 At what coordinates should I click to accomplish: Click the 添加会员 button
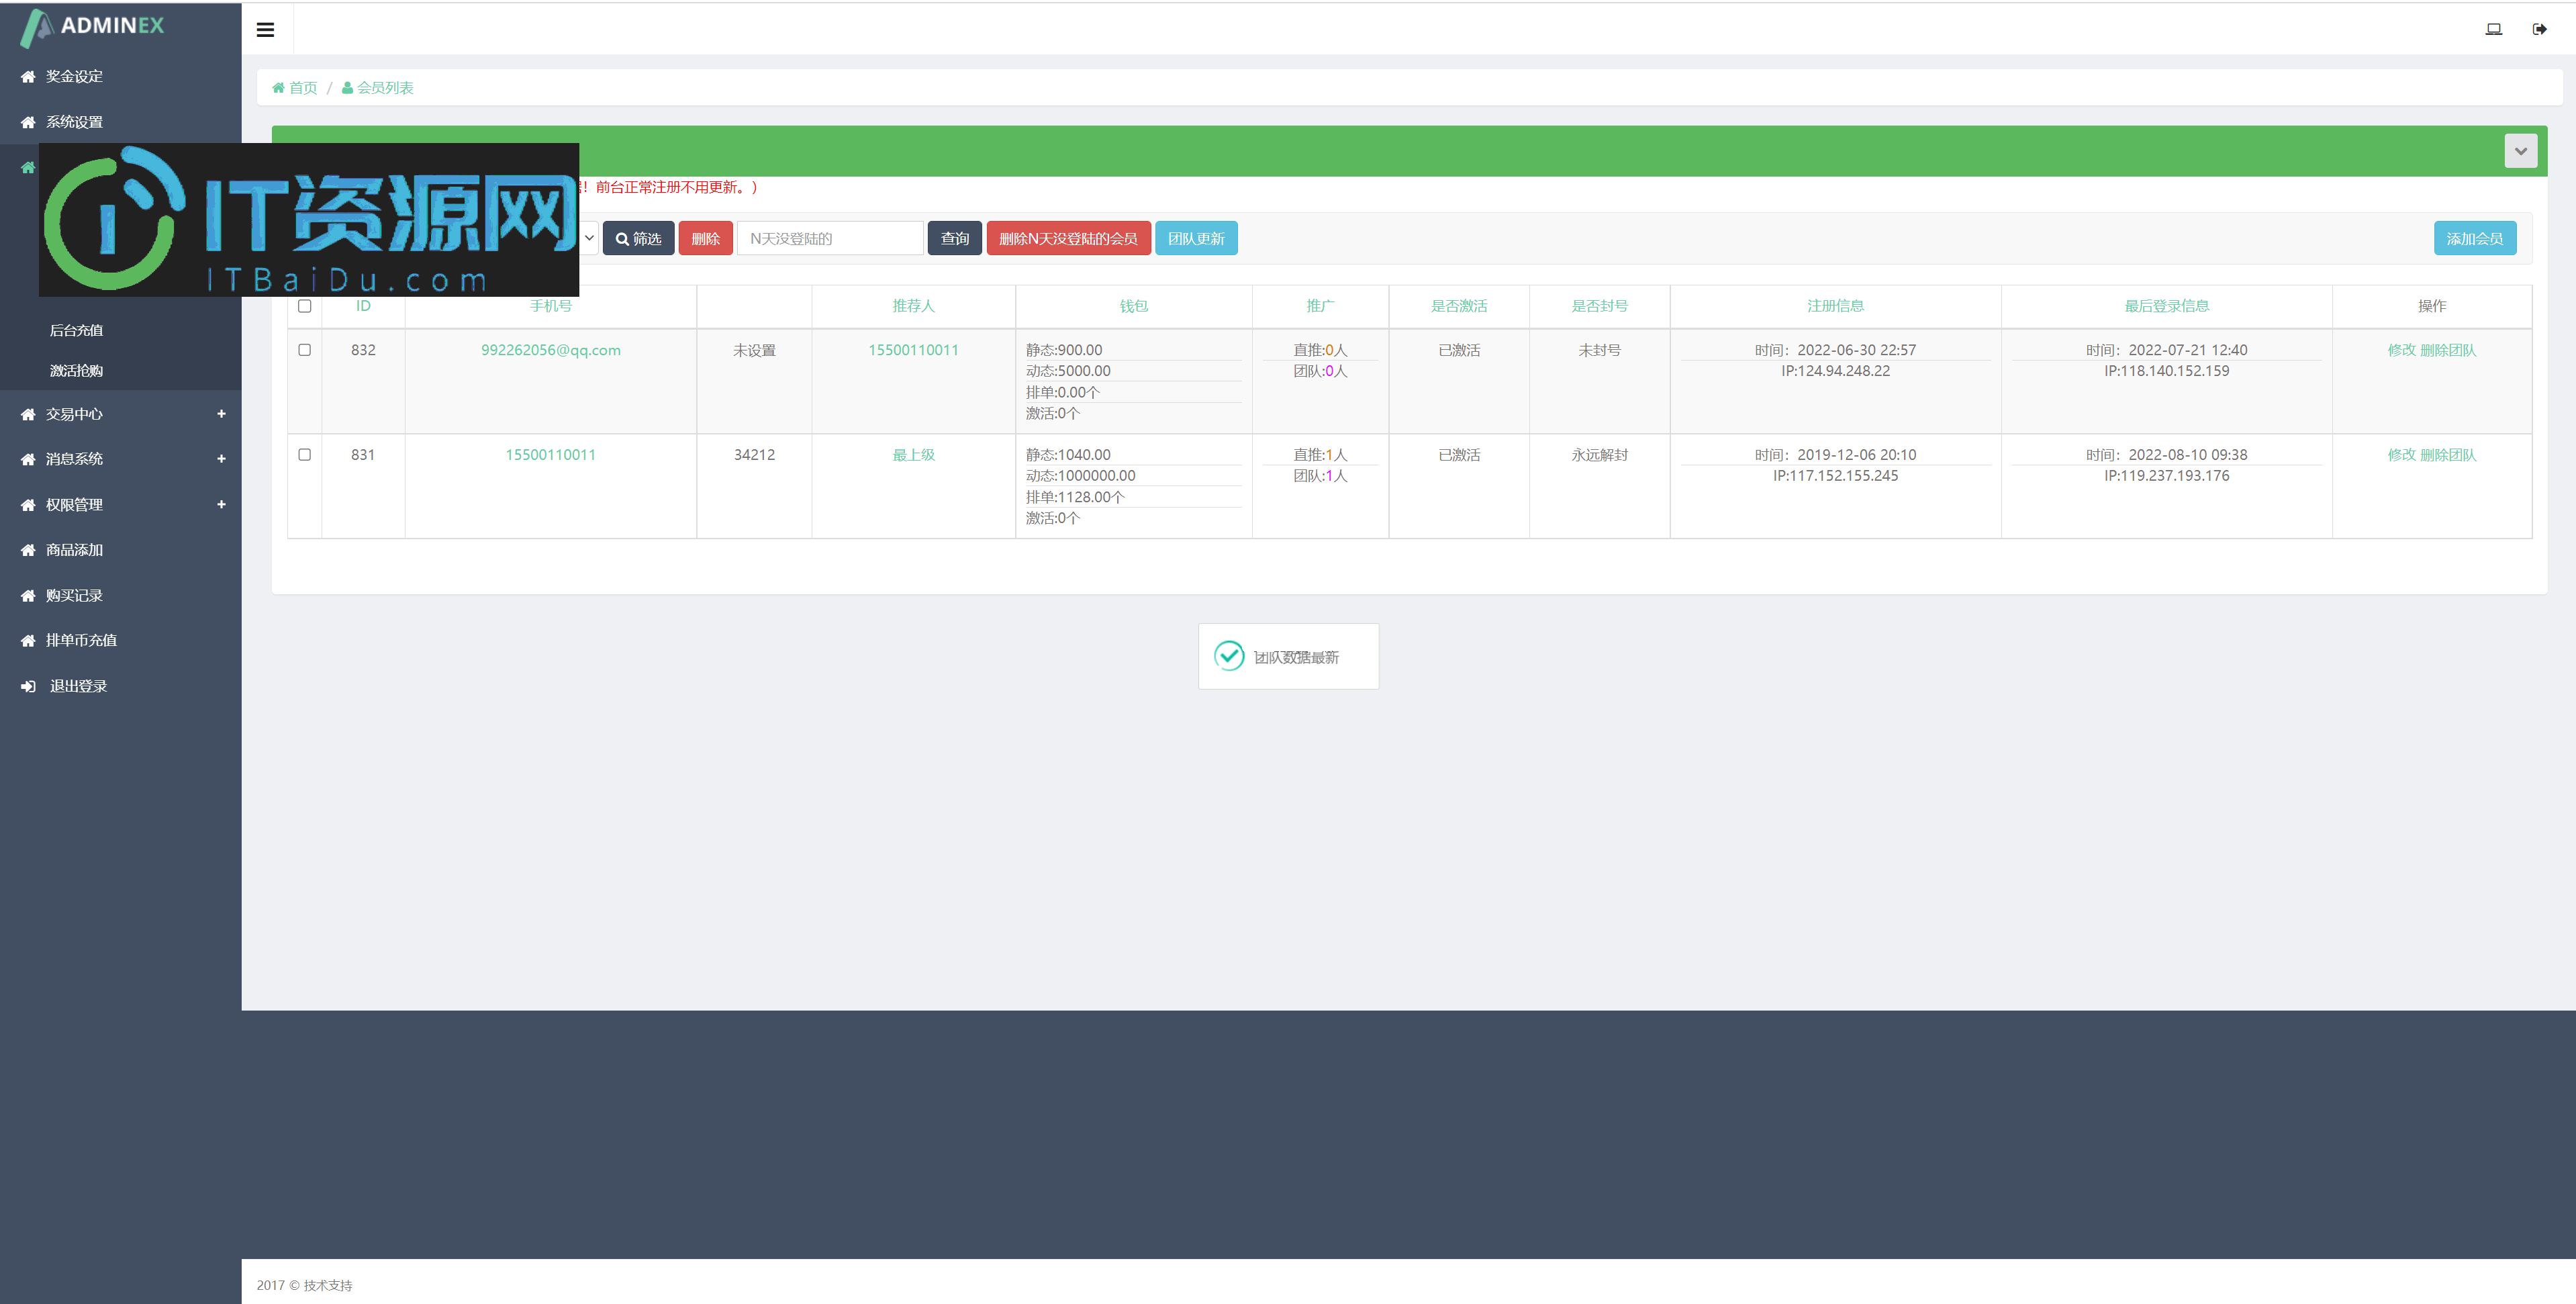[x=2474, y=238]
